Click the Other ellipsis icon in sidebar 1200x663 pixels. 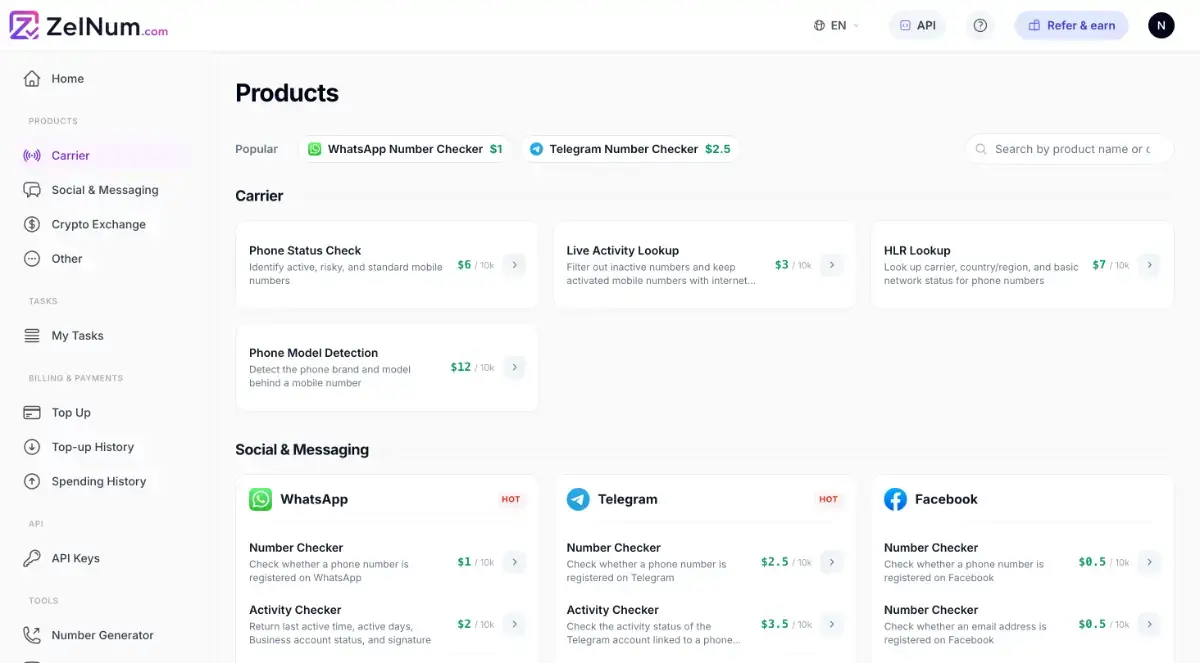pos(32,259)
